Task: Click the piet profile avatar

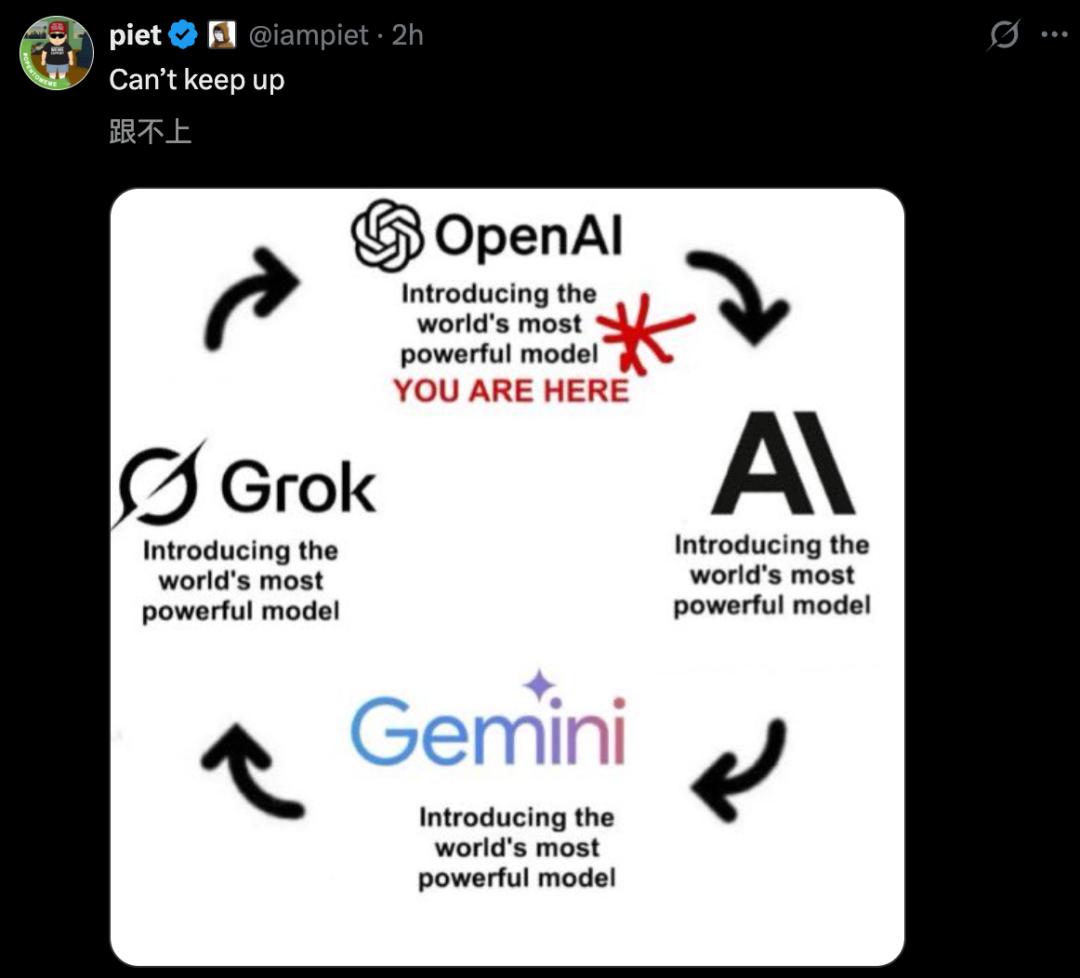Action: (x=56, y=53)
